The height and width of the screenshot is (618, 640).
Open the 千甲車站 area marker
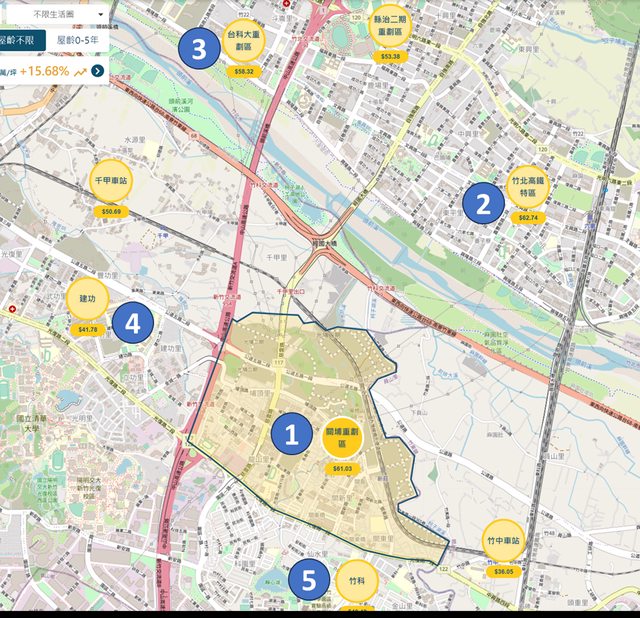[x=110, y=180]
